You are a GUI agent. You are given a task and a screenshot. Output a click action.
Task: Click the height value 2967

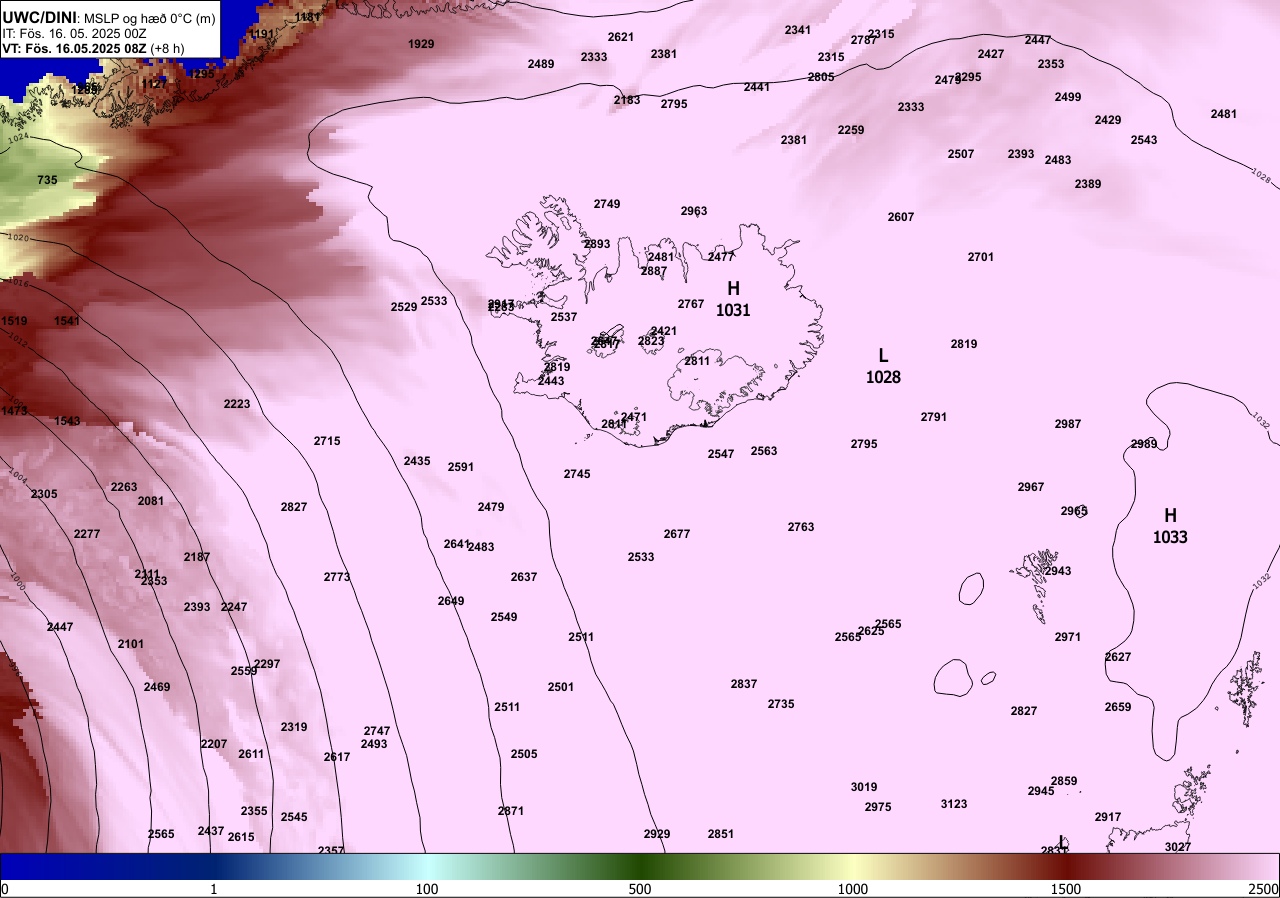click(x=1031, y=487)
